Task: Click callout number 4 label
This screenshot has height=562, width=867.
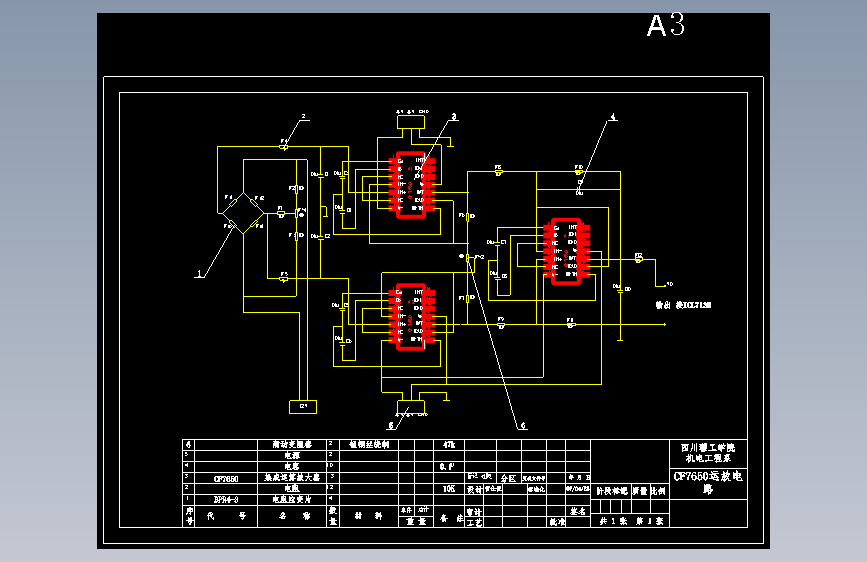Action: pos(613,117)
